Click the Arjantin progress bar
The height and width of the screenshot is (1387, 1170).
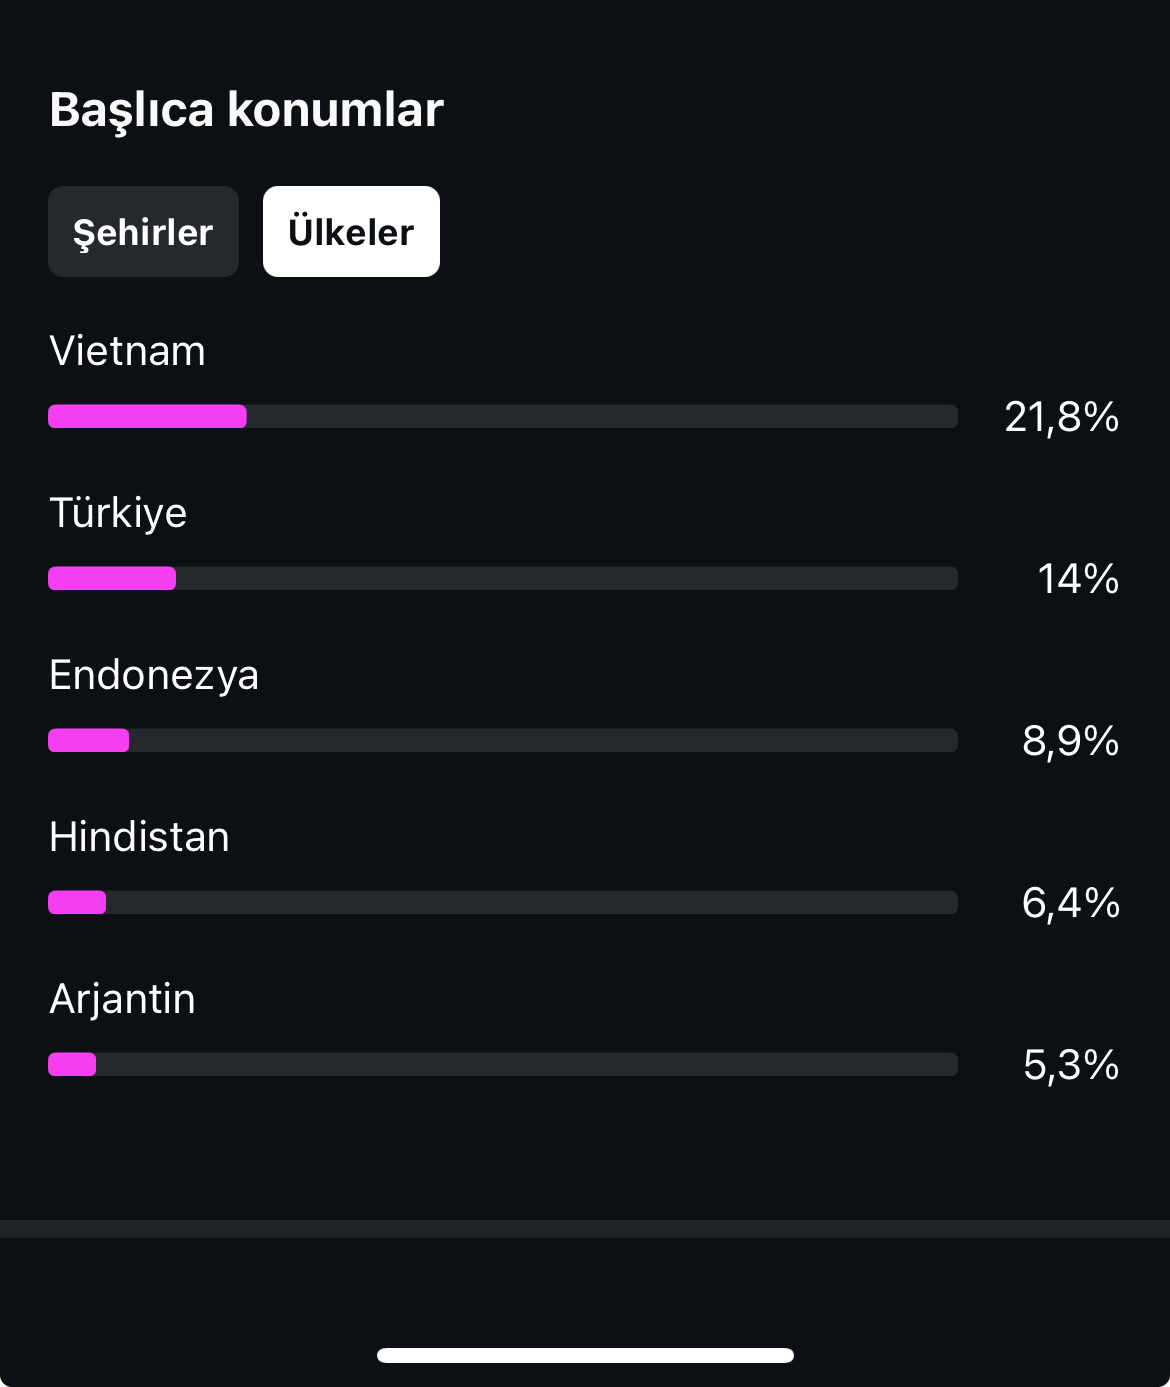(503, 1064)
